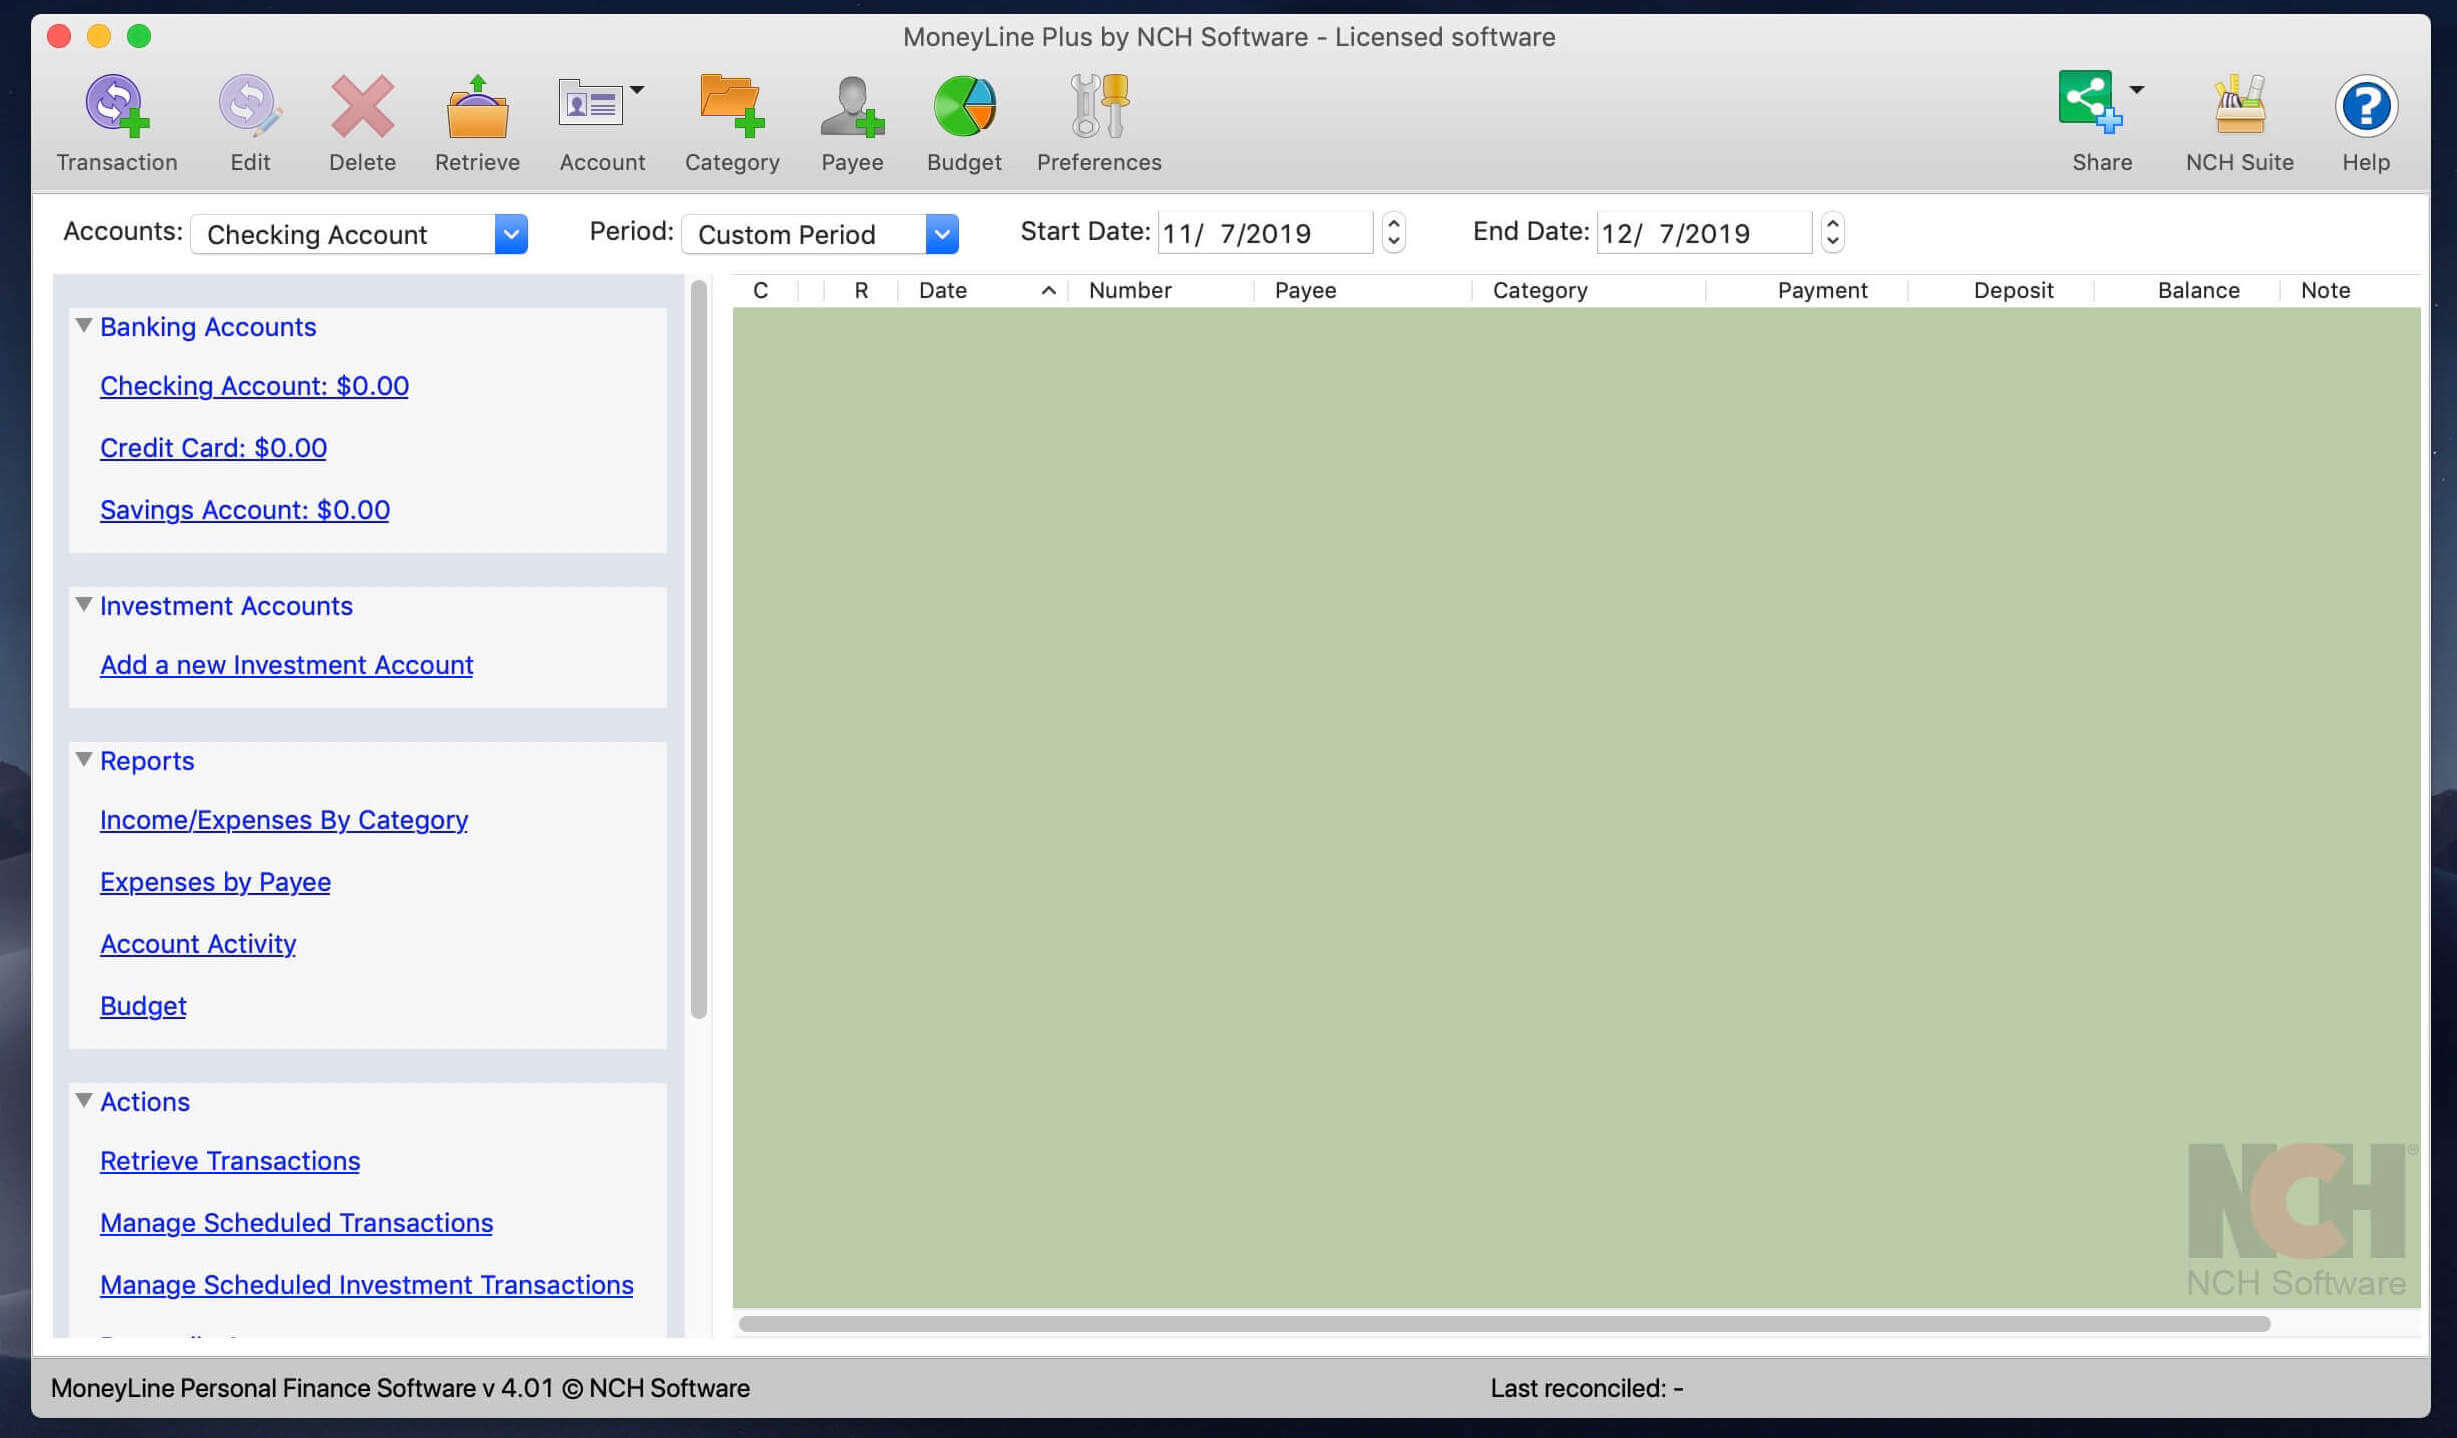Open the Accounts combo box

(x=359, y=234)
